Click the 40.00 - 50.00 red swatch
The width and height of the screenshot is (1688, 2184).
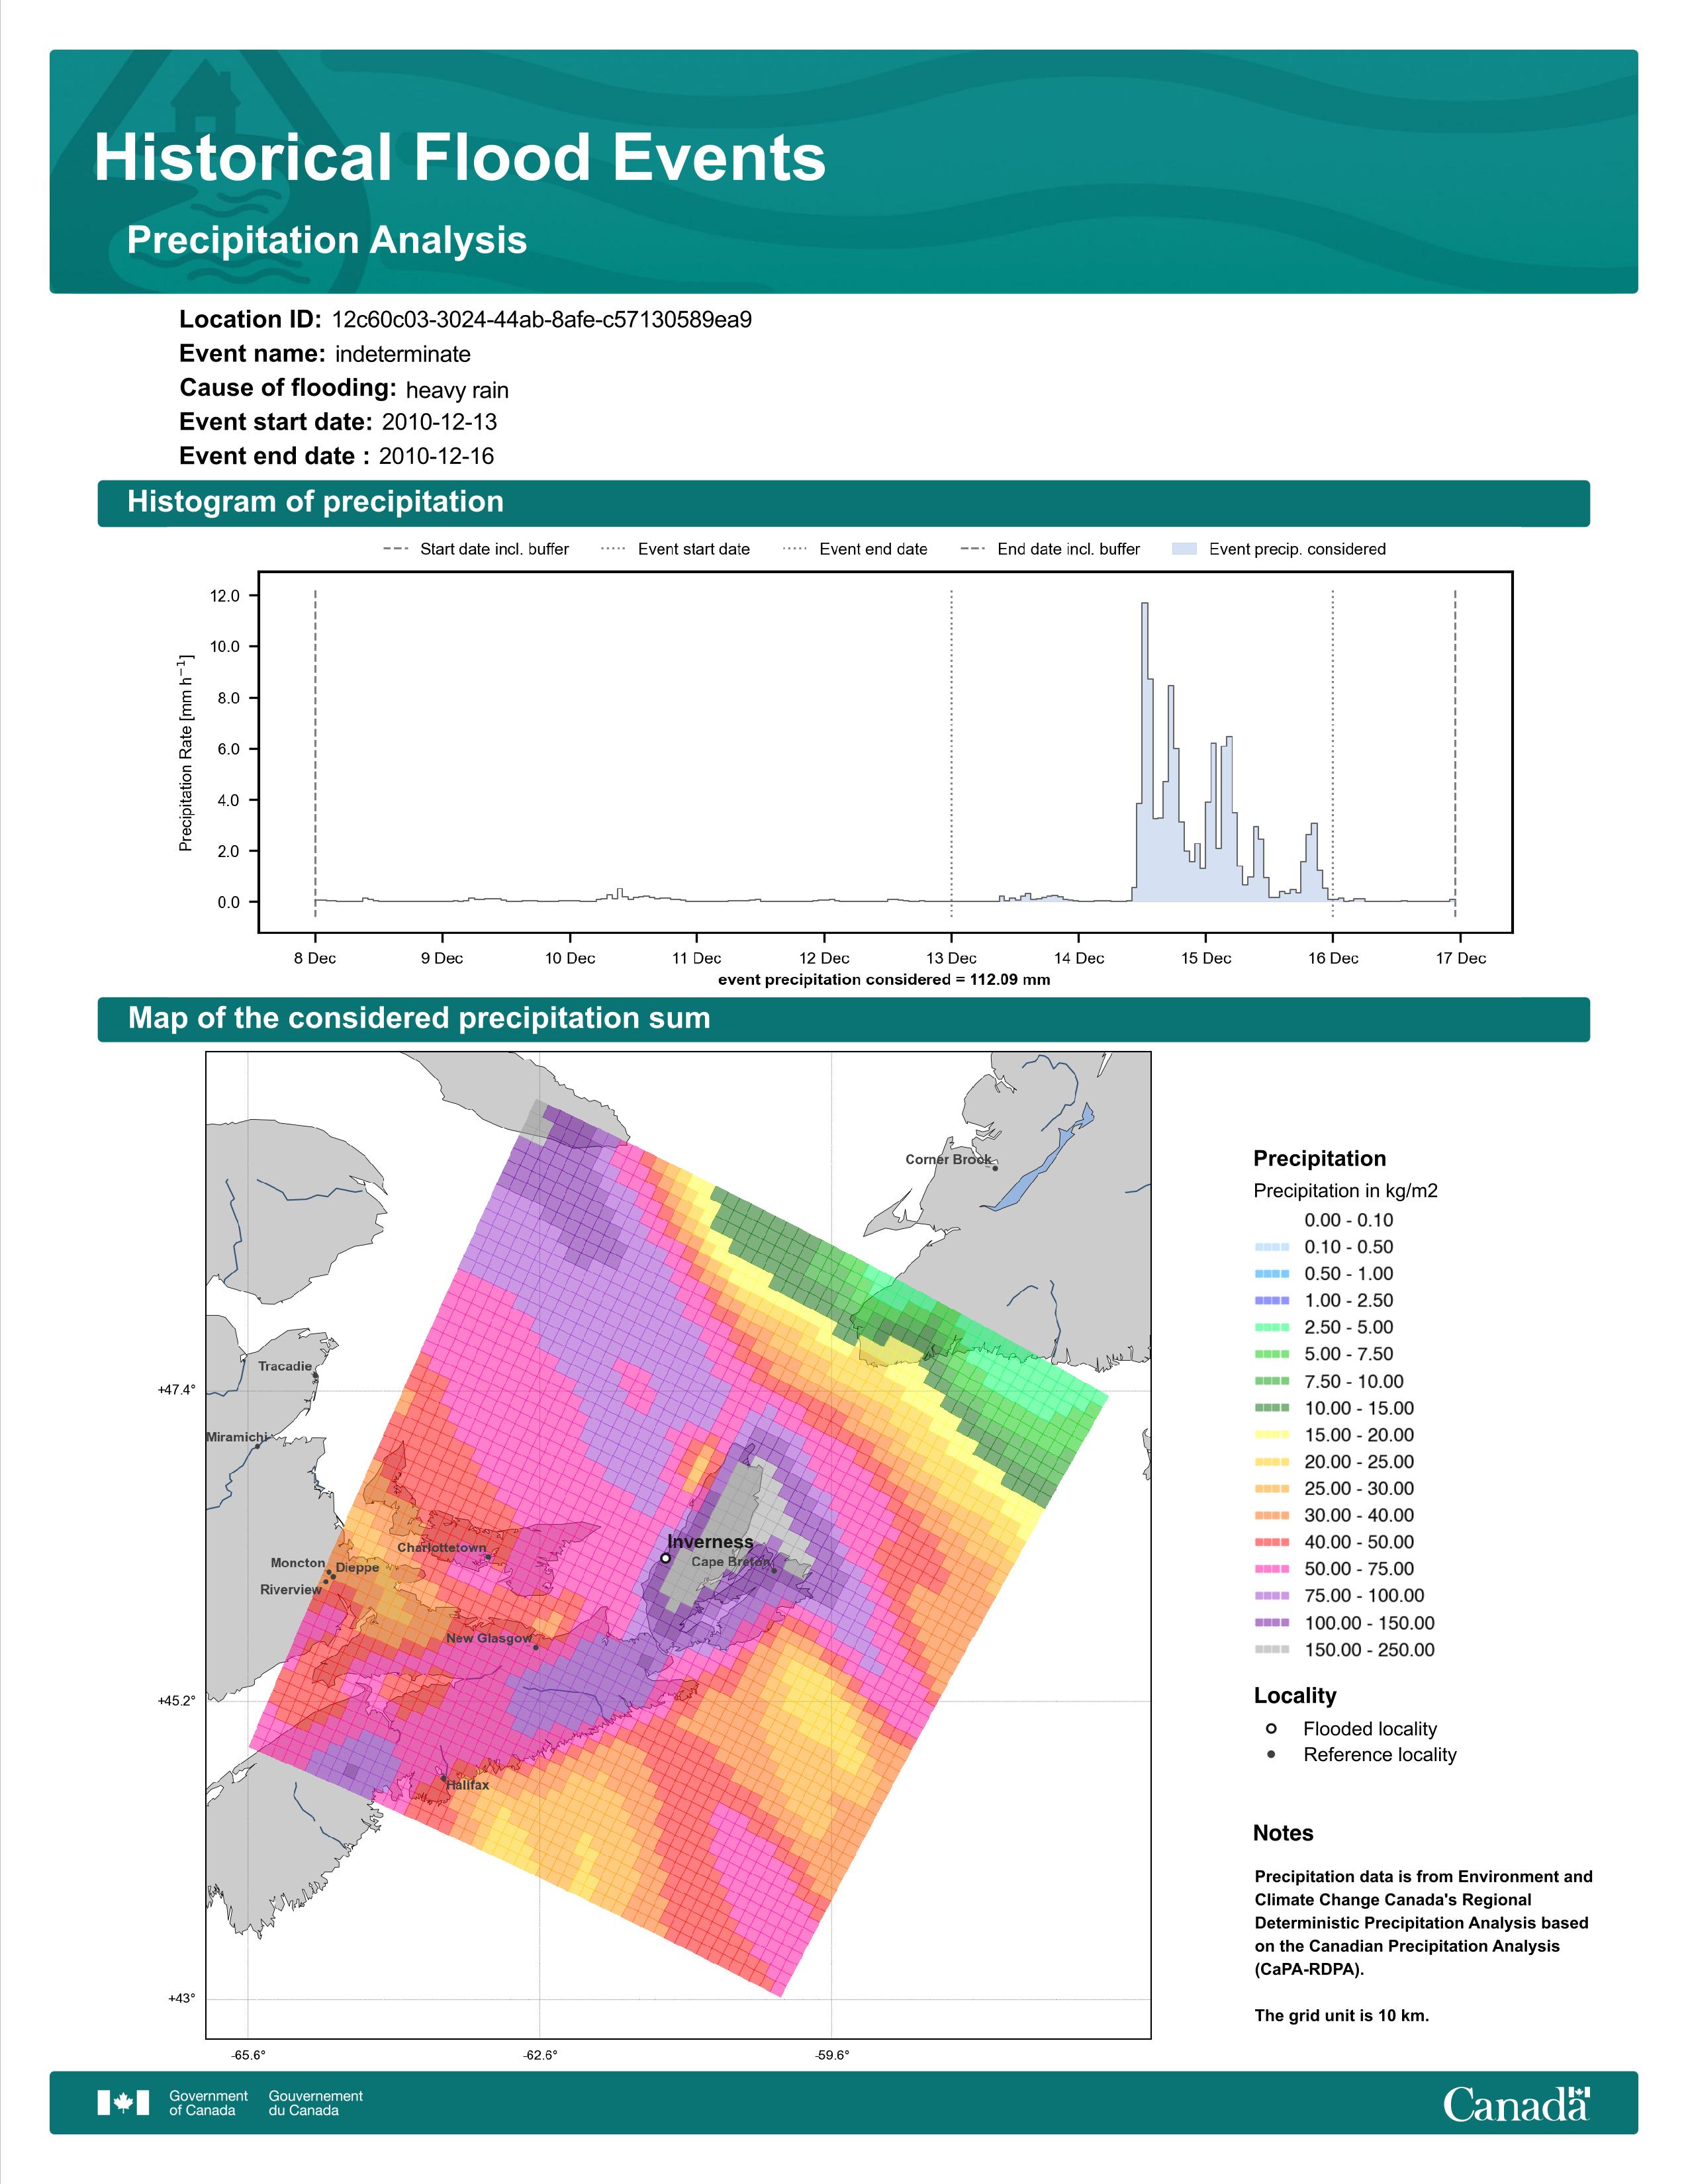[1271, 1542]
